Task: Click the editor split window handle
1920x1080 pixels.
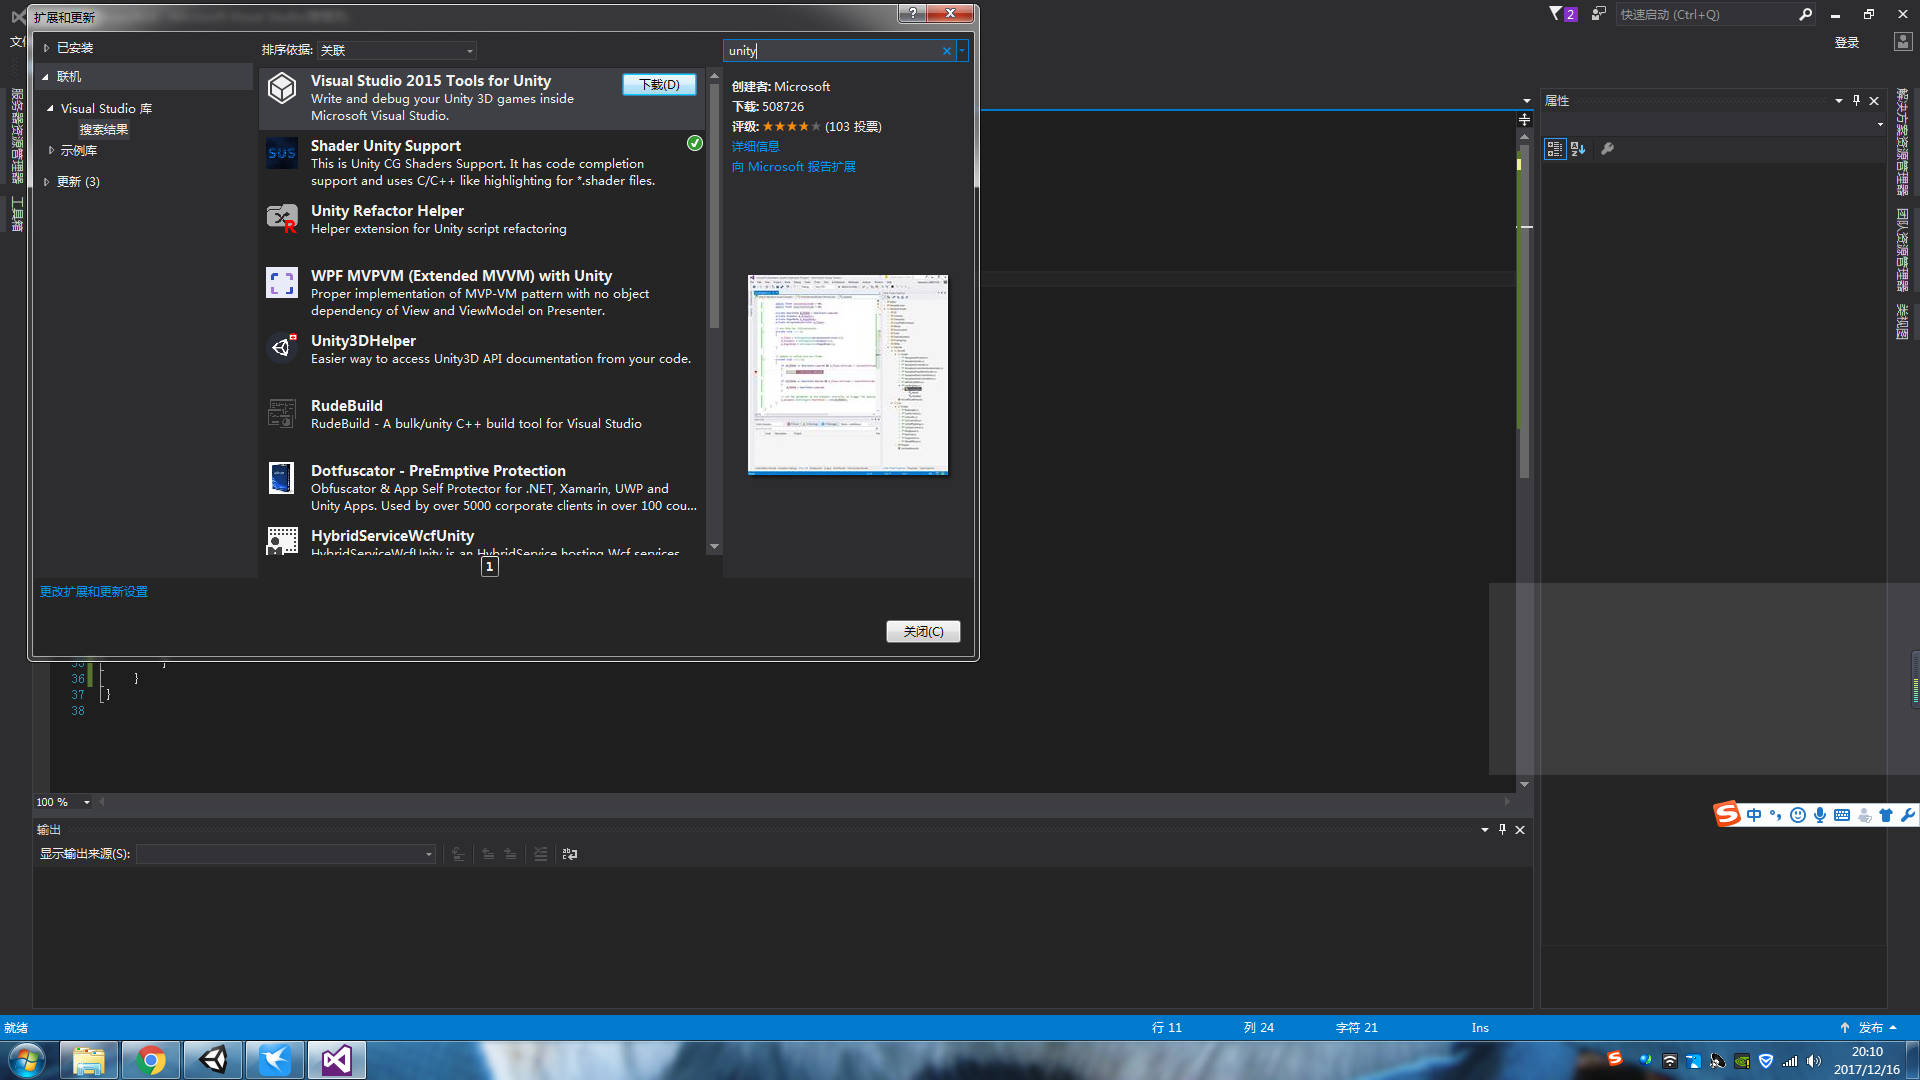Action: coord(1524,120)
